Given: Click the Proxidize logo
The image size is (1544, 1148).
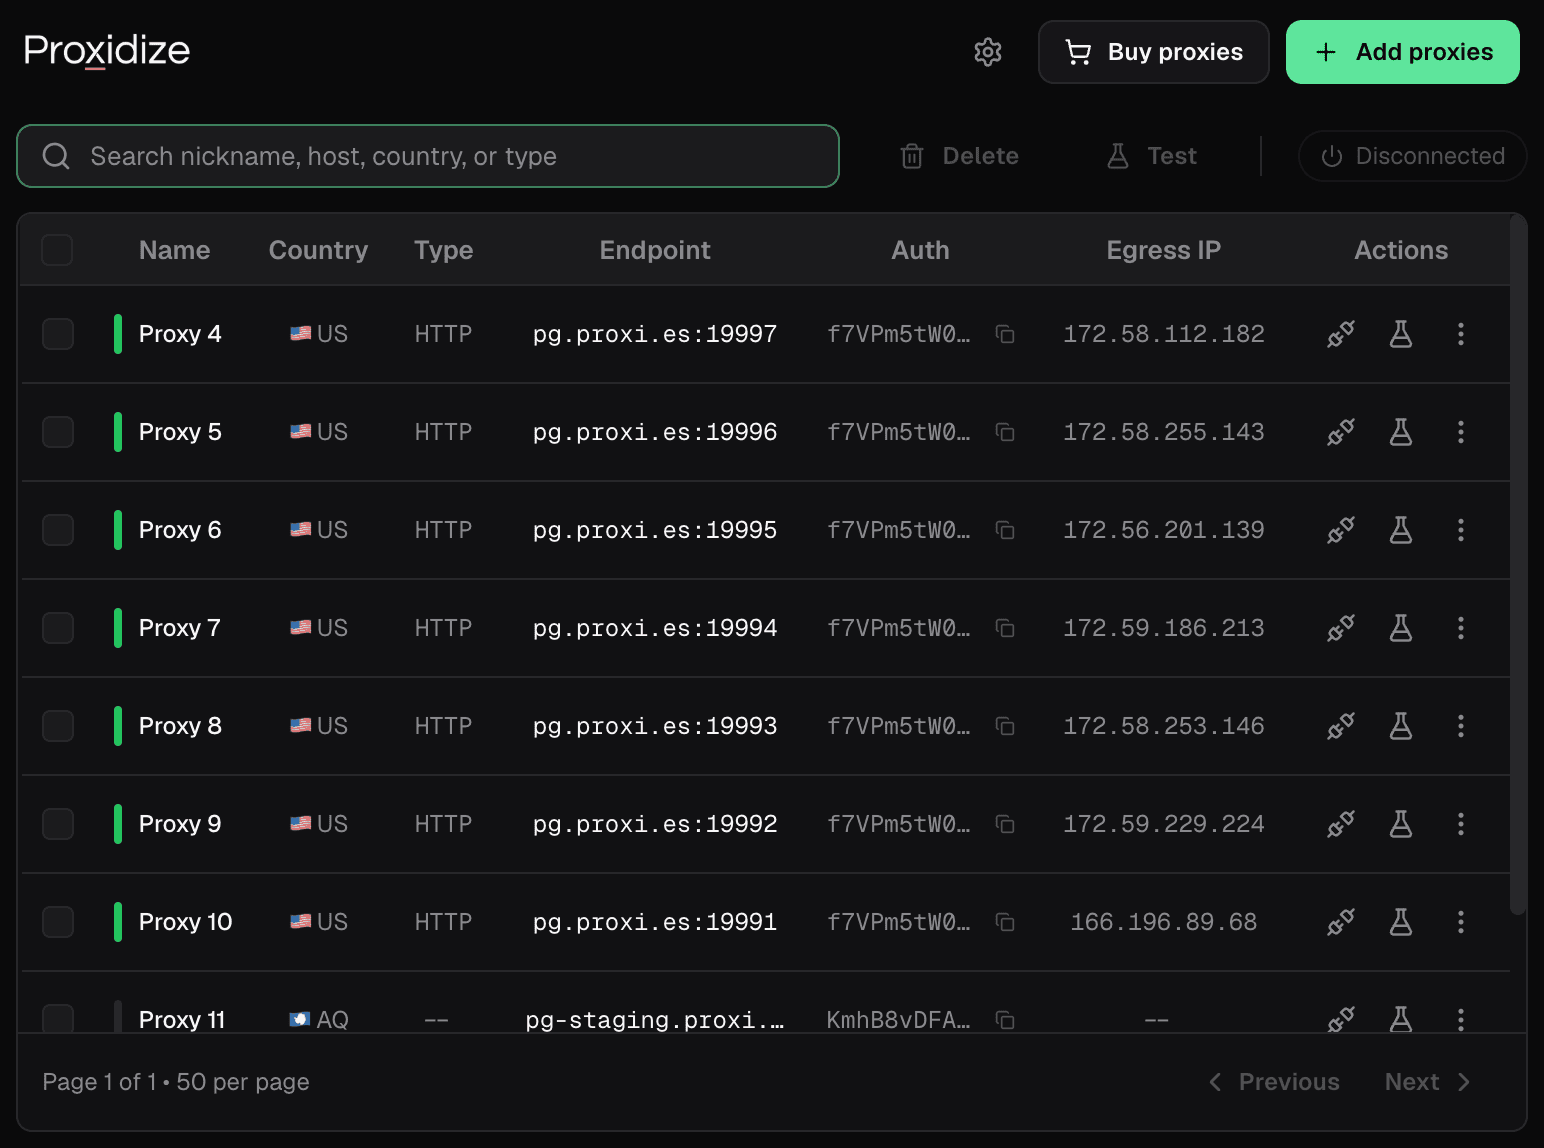Looking at the screenshot, I should tap(107, 50).
